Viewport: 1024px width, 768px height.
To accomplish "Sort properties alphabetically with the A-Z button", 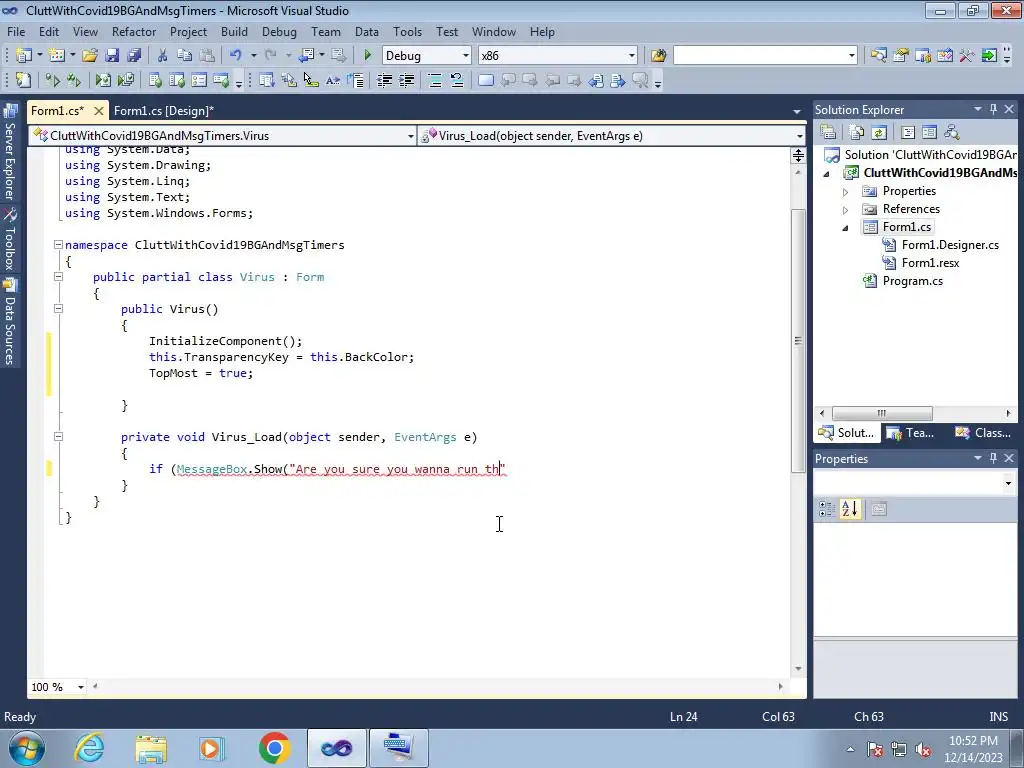I will tap(849, 509).
